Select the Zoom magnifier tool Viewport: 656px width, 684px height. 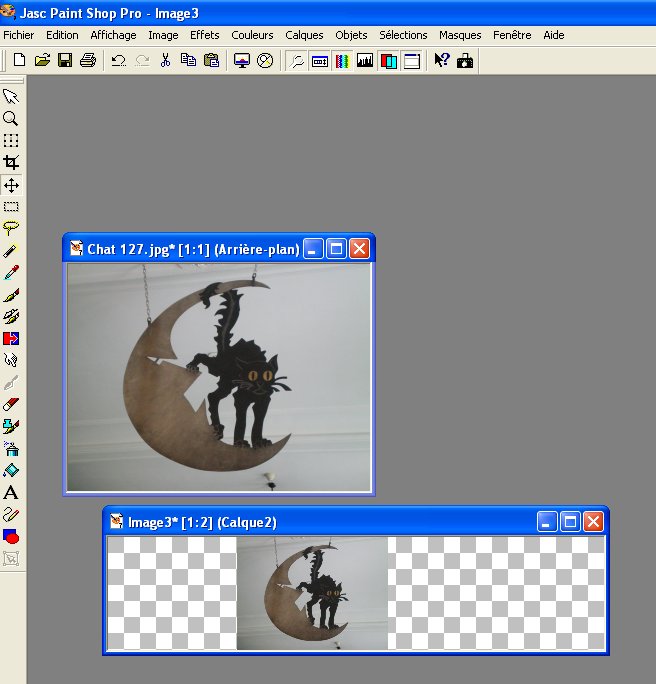(11, 119)
